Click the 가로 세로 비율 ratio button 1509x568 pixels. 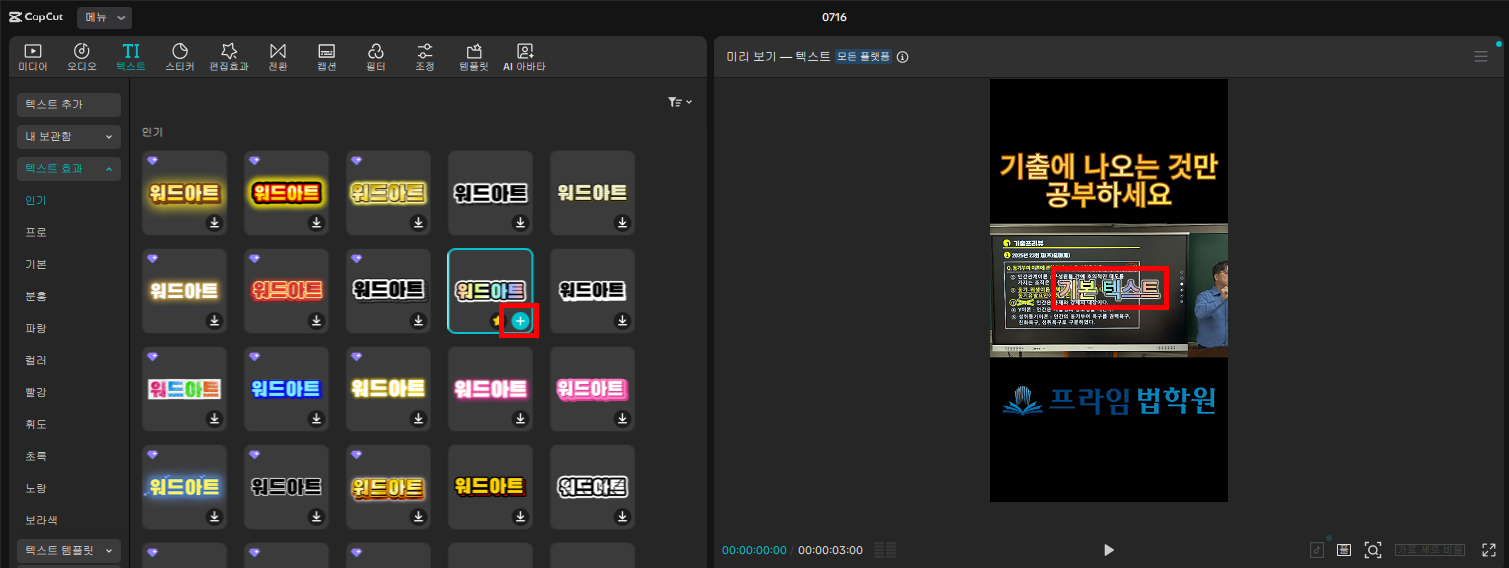(1430, 550)
